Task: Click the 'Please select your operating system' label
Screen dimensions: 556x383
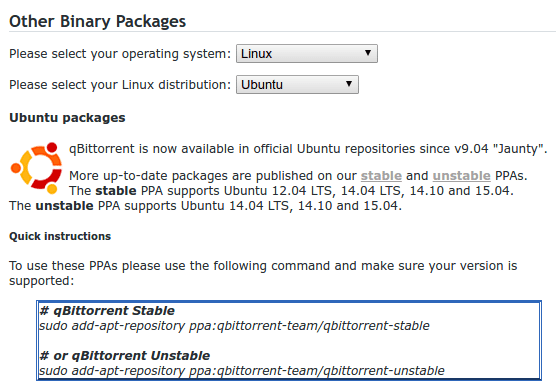Action: 120,54
